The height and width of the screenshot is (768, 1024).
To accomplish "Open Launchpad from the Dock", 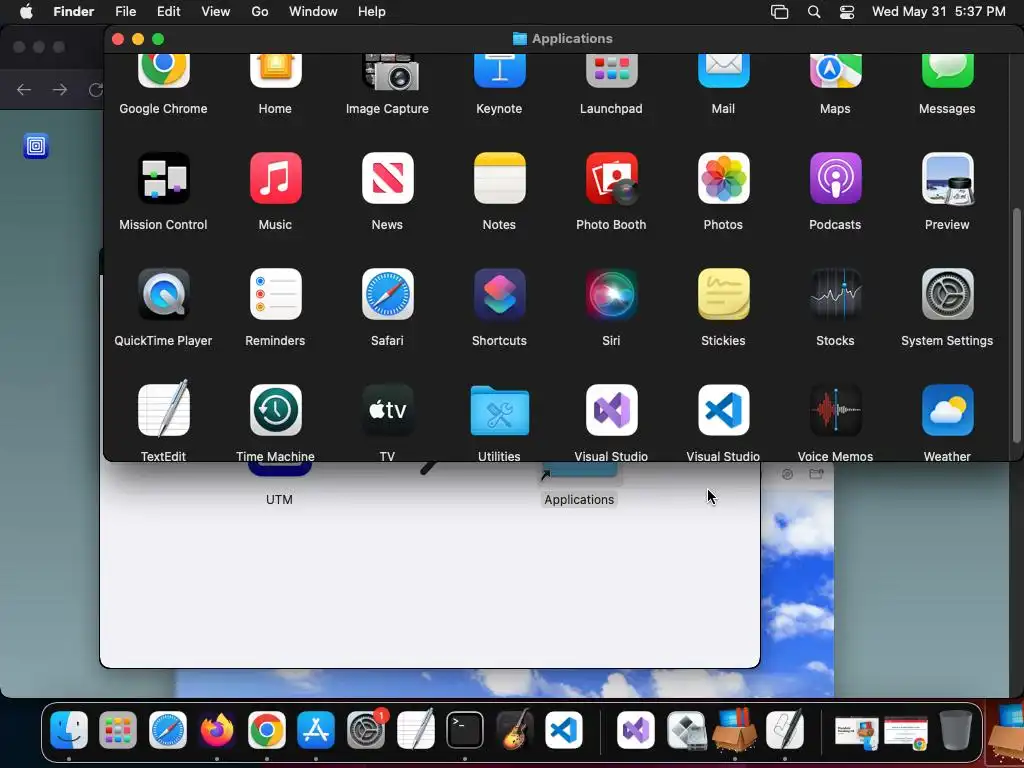I will 118,730.
